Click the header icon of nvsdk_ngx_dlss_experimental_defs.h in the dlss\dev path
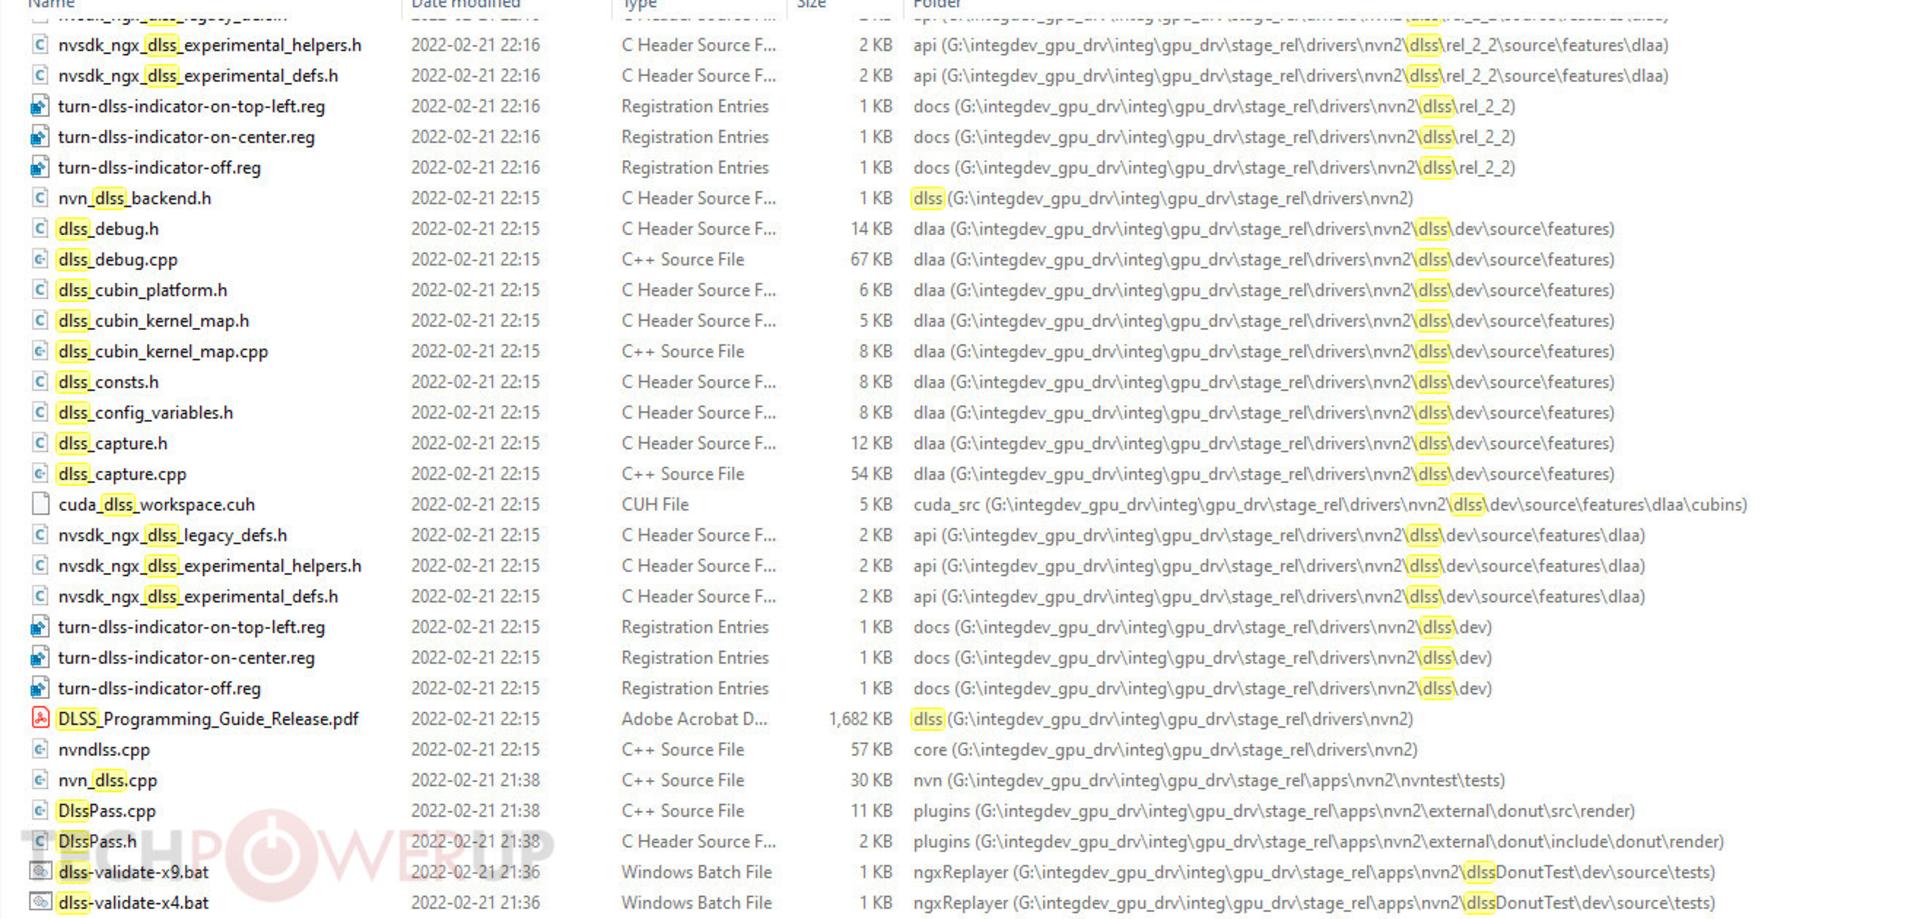The image size is (1920, 919). tap(40, 596)
